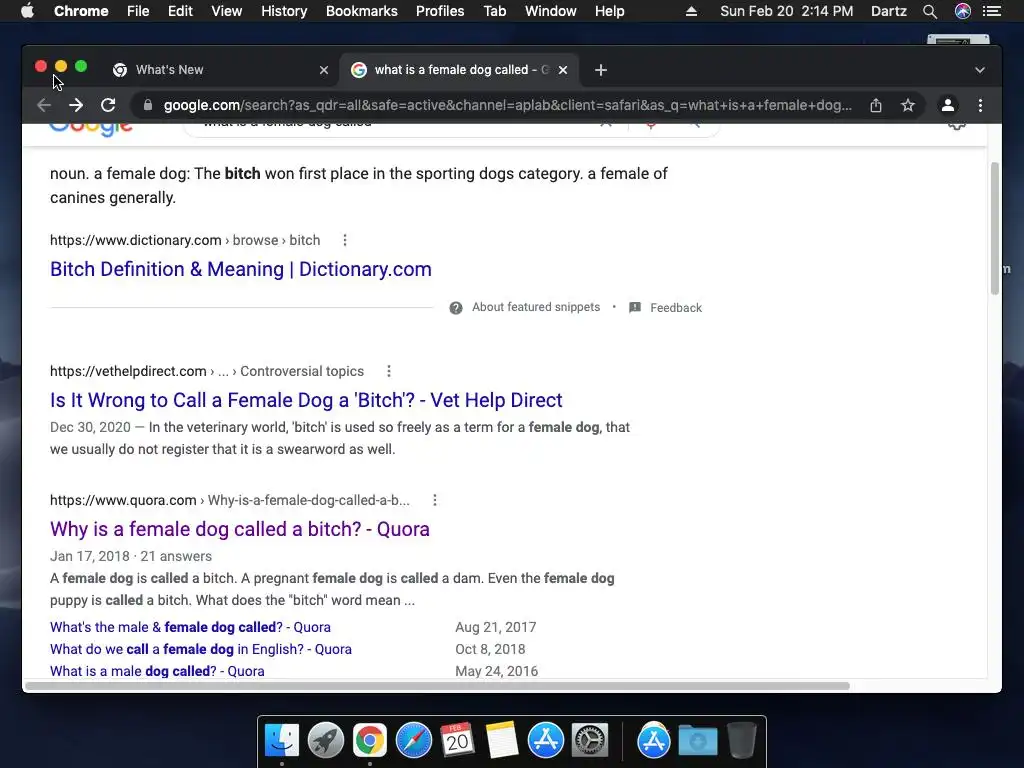Viewport: 1024px width, 768px height.
Task: Click the date and time in menu bar
Action: tap(786, 11)
